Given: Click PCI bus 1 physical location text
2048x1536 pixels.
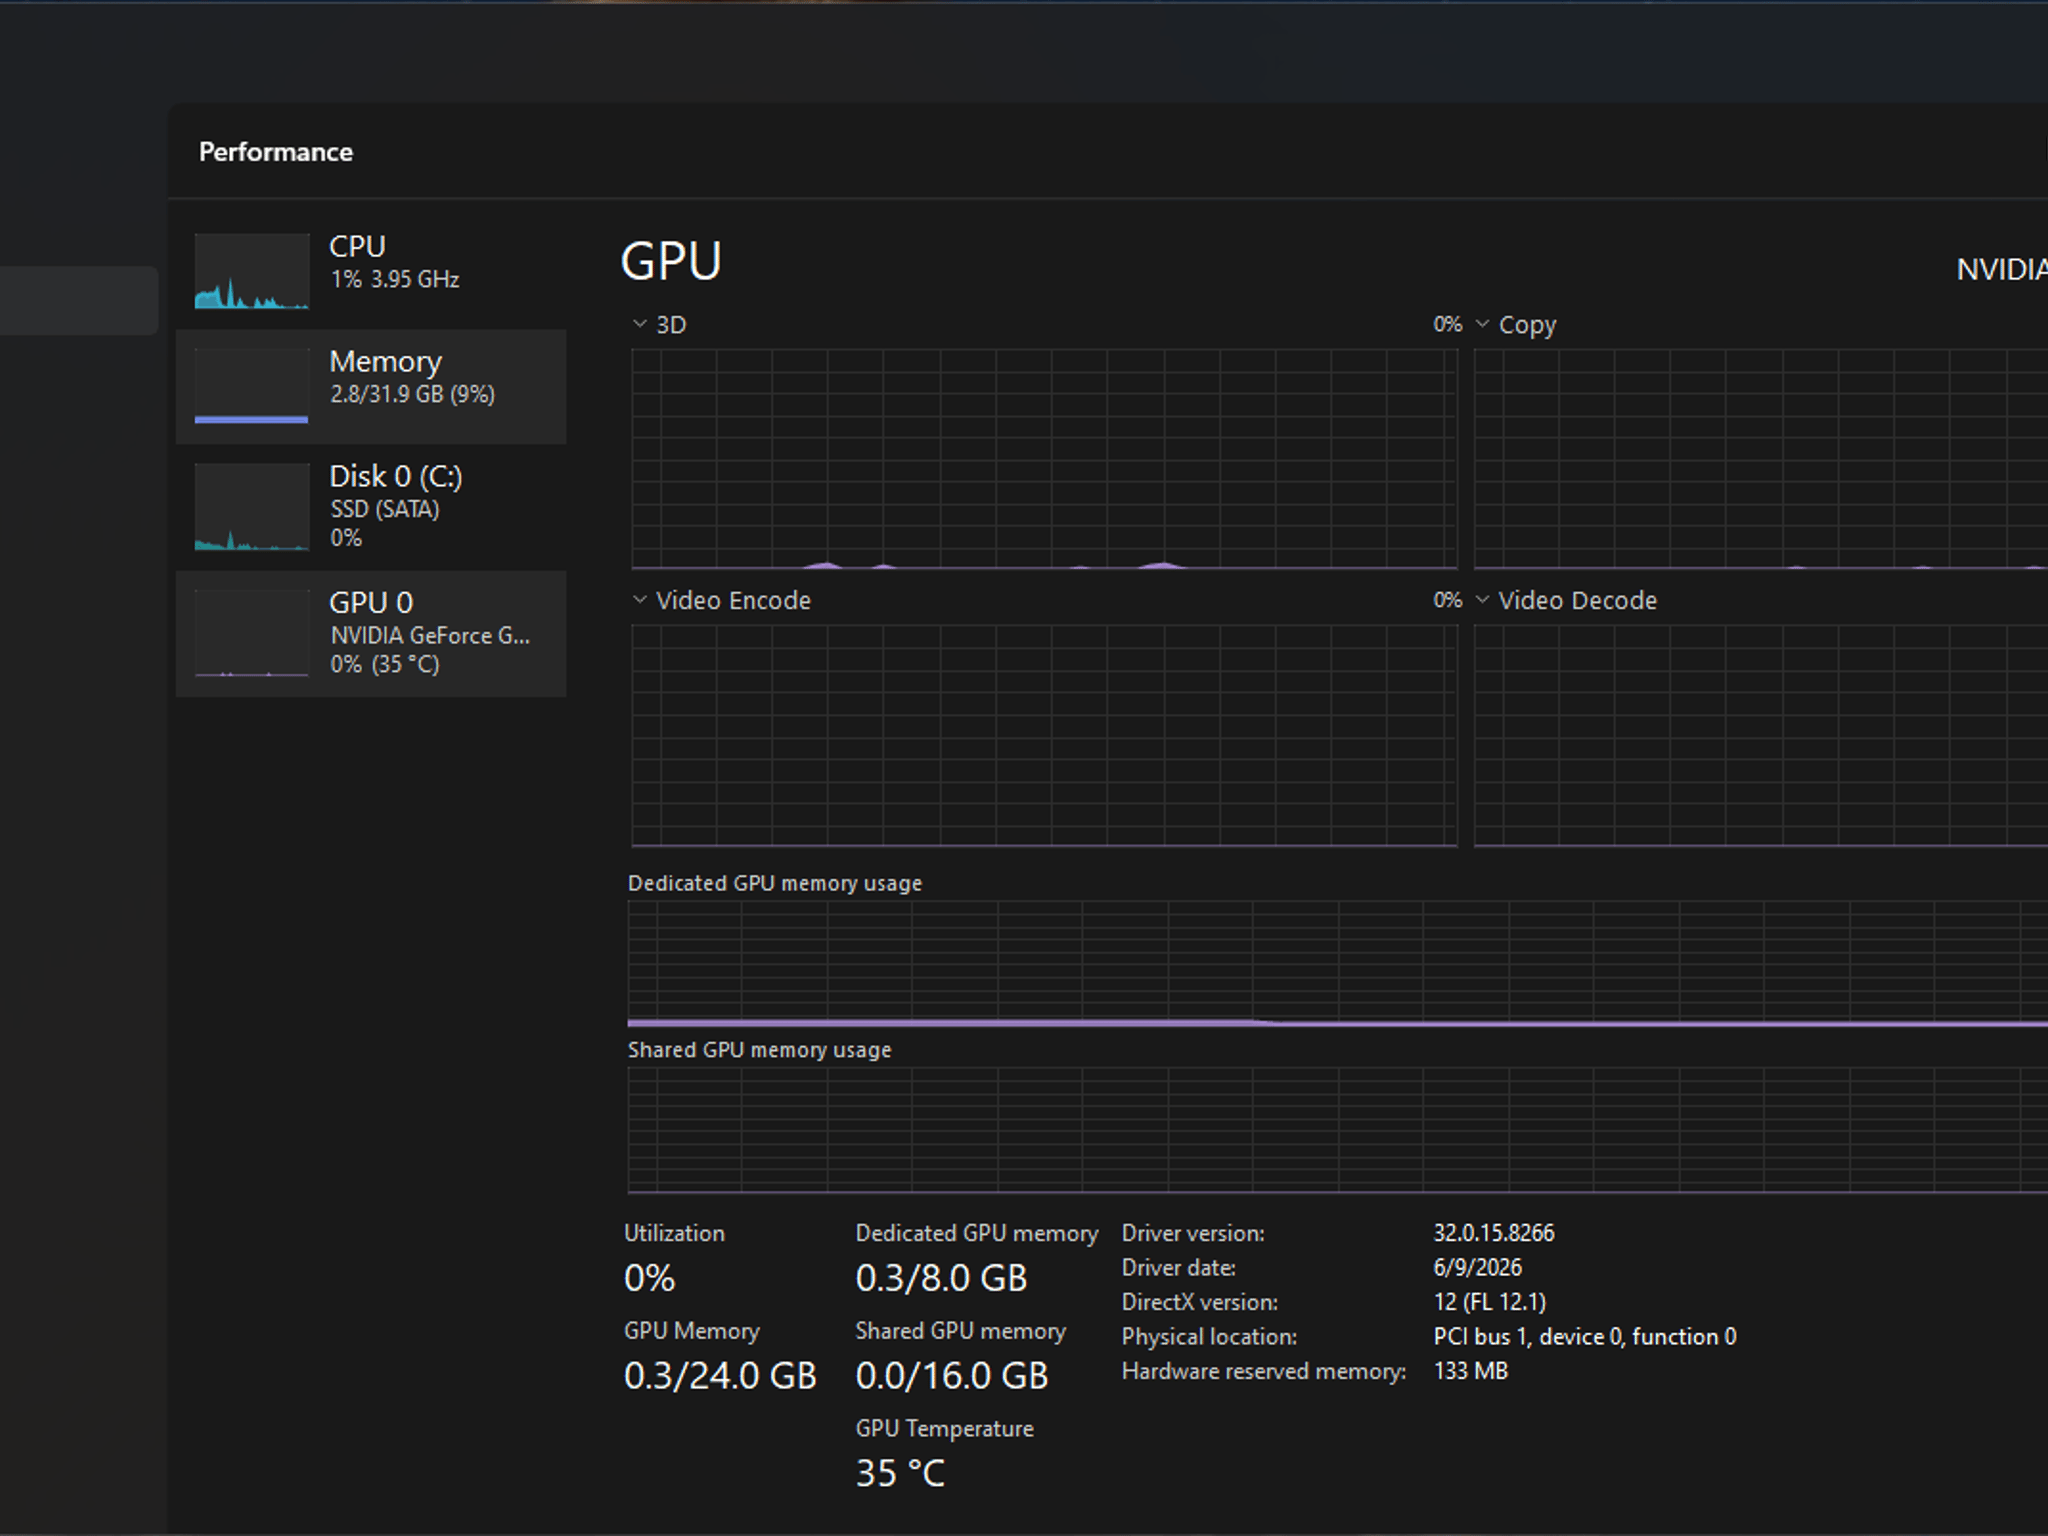Looking at the screenshot, I should tap(1585, 1337).
